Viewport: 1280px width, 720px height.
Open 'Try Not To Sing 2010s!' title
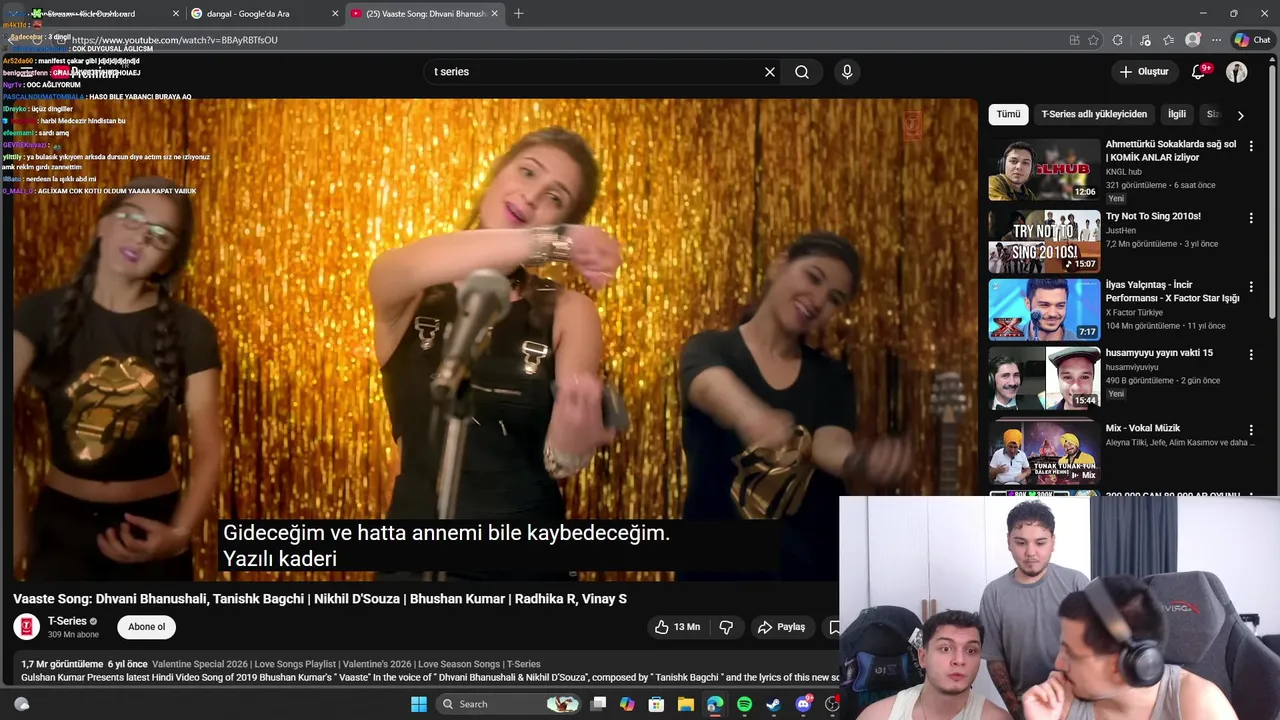click(1153, 216)
